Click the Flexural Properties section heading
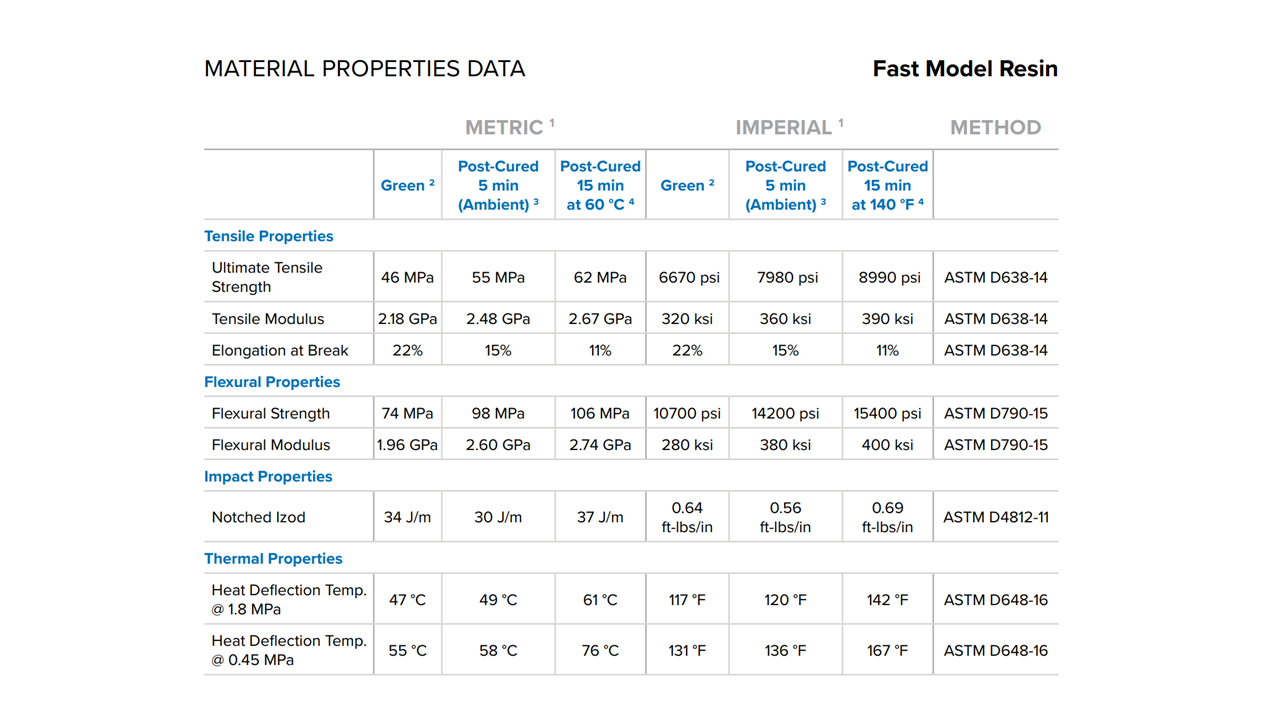The width and height of the screenshot is (1280, 720). click(x=272, y=382)
